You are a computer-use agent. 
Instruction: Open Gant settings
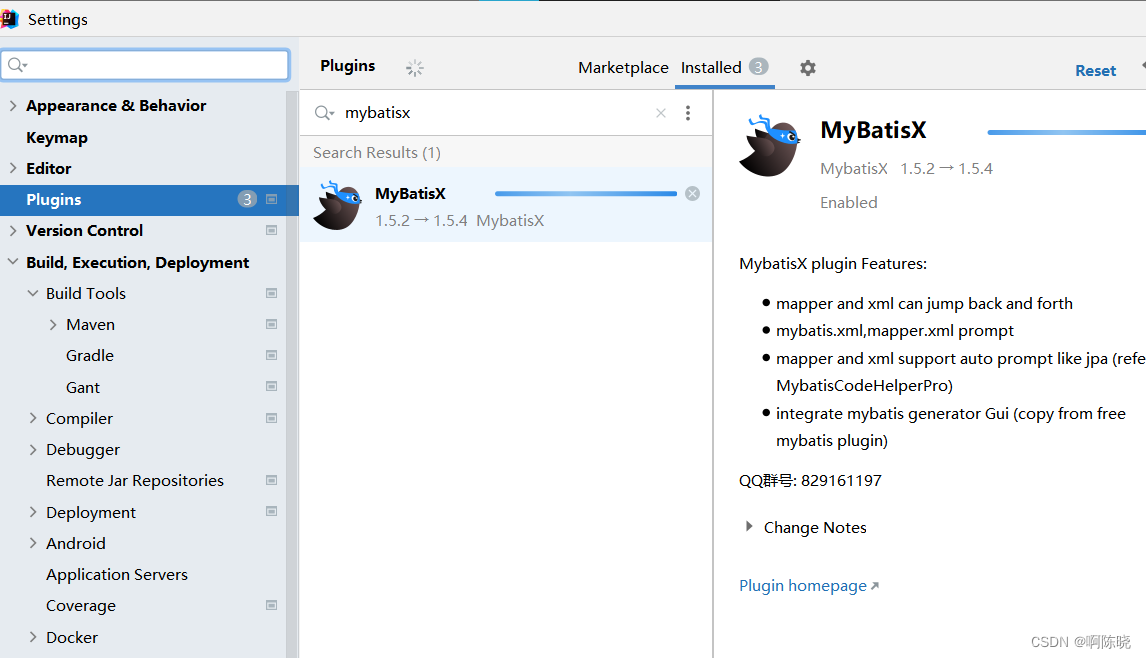click(83, 387)
